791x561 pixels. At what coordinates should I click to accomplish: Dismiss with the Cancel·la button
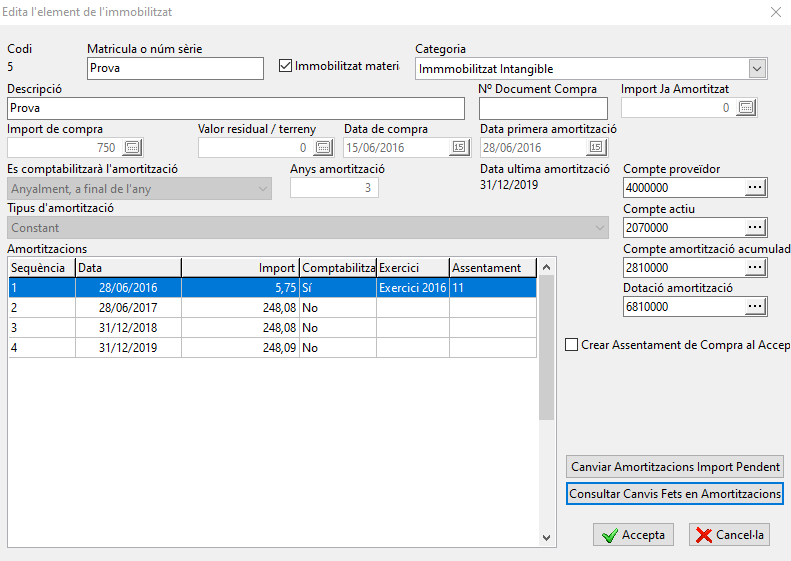click(x=729, y=535)
